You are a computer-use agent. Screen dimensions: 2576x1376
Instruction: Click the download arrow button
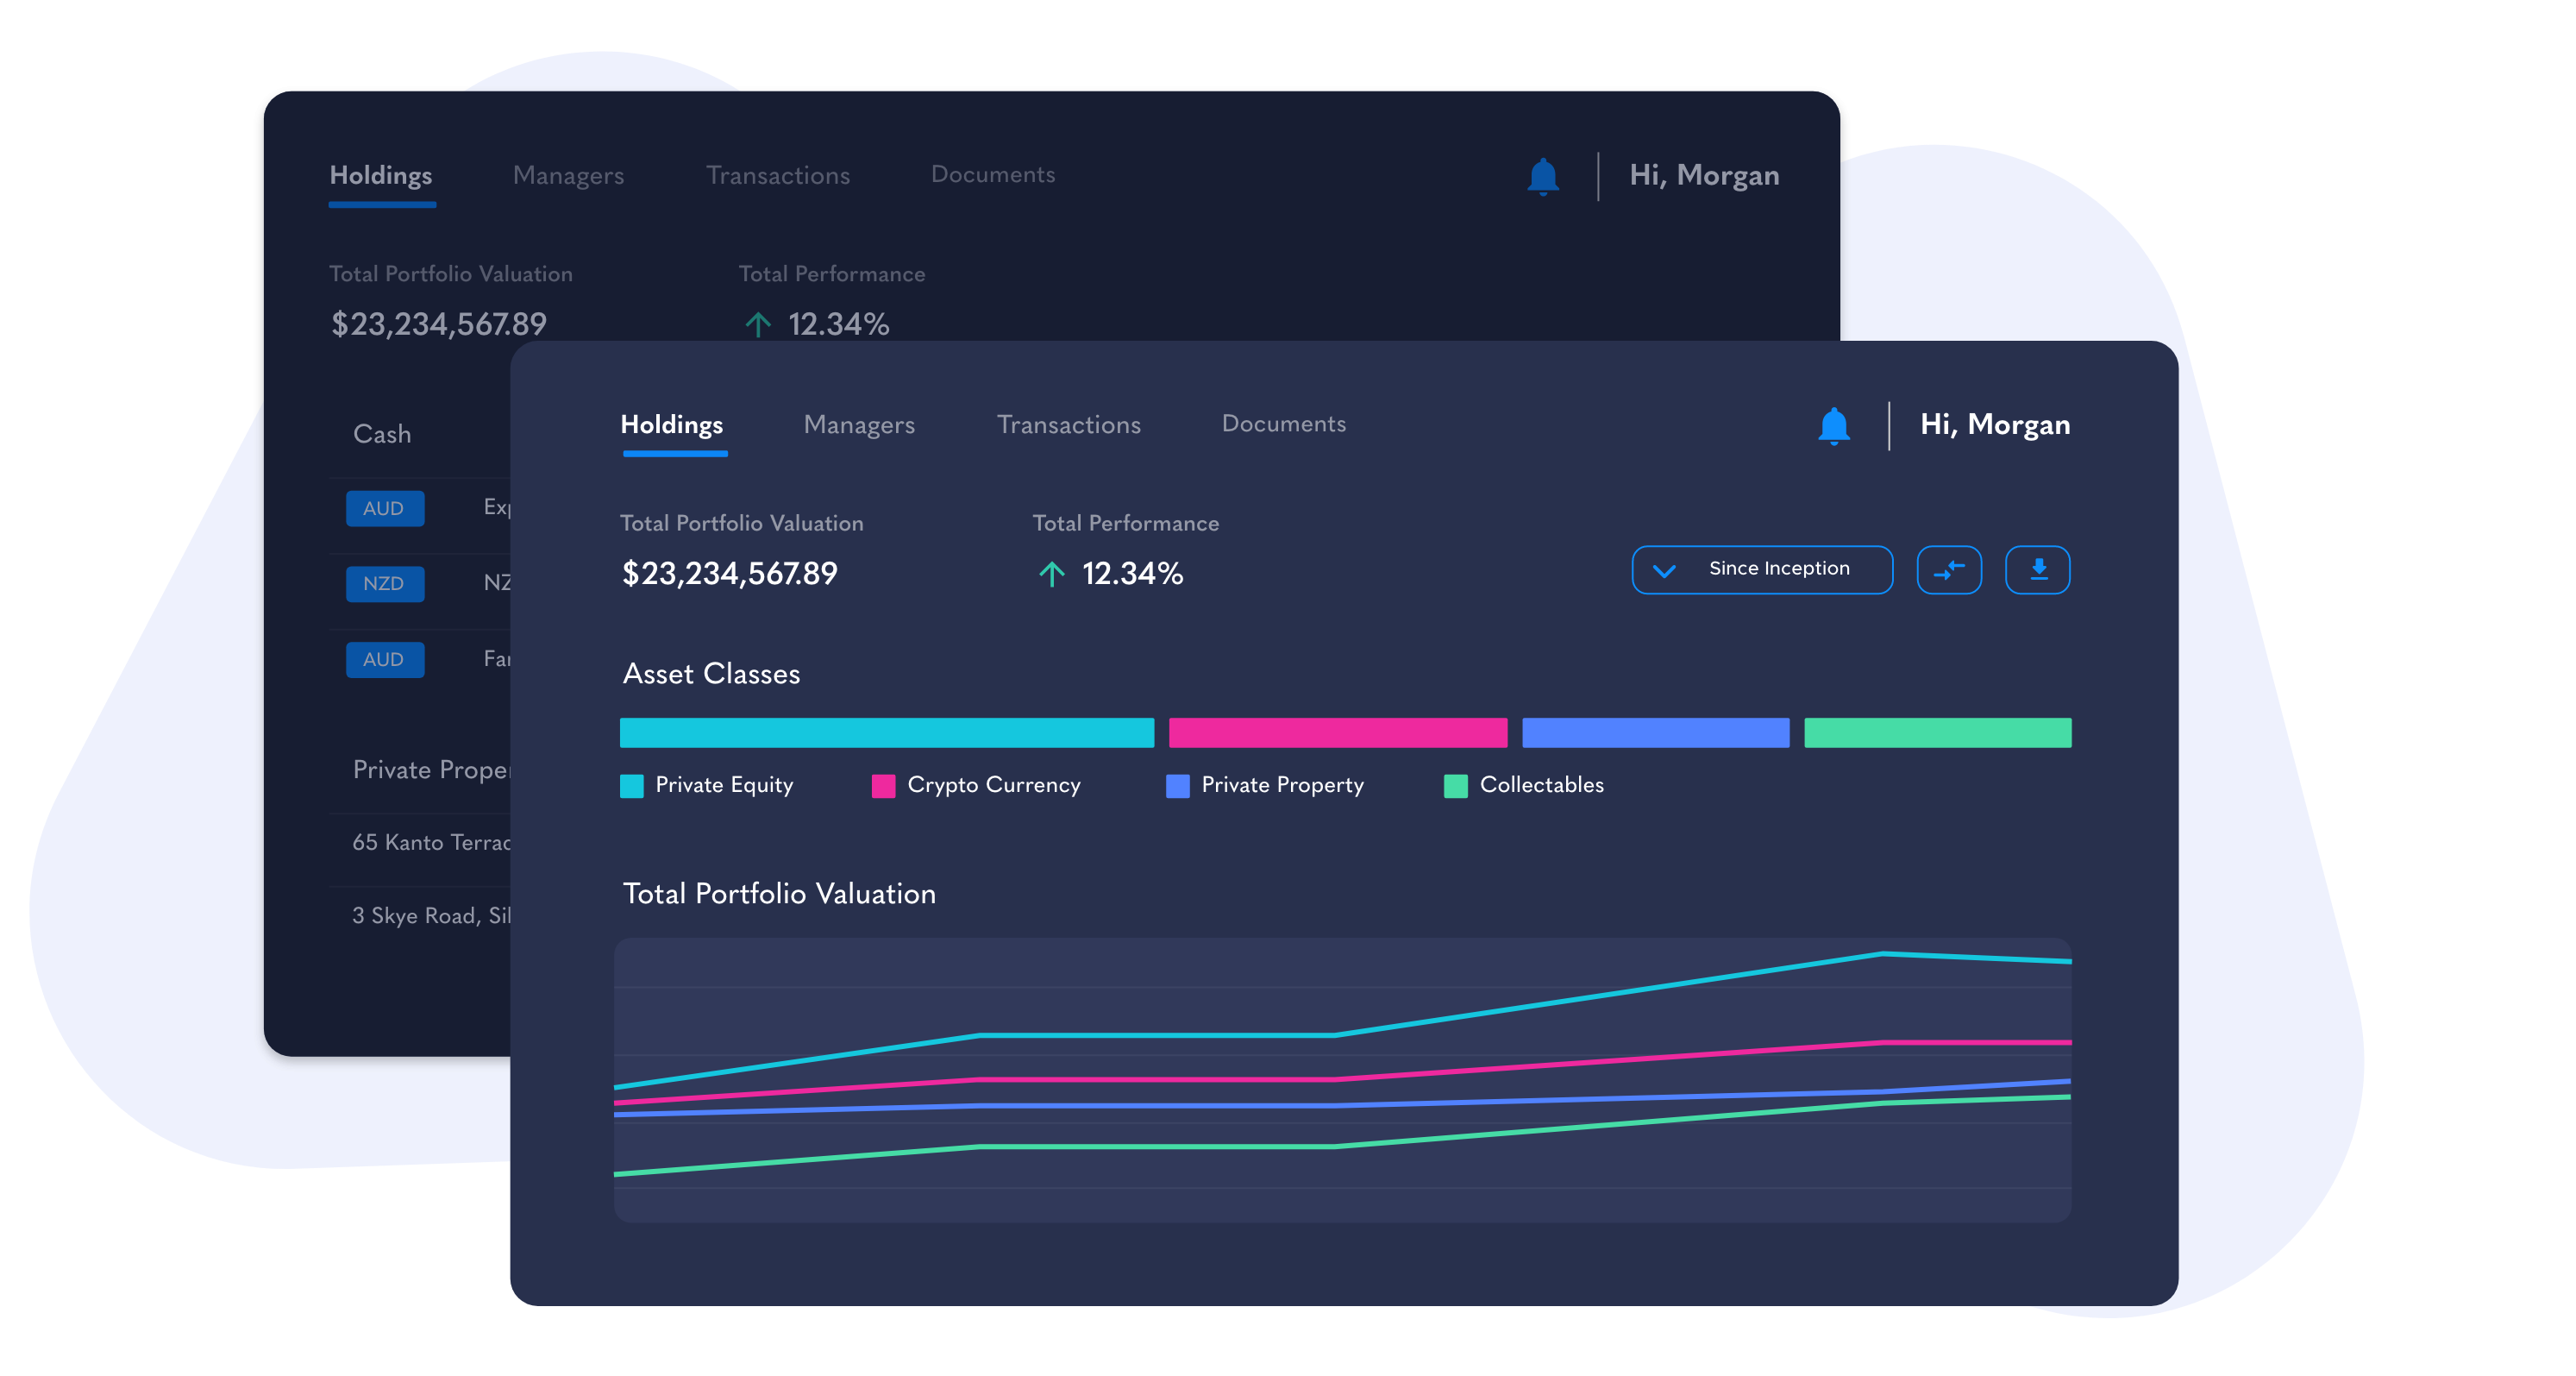coord(2037,570)
